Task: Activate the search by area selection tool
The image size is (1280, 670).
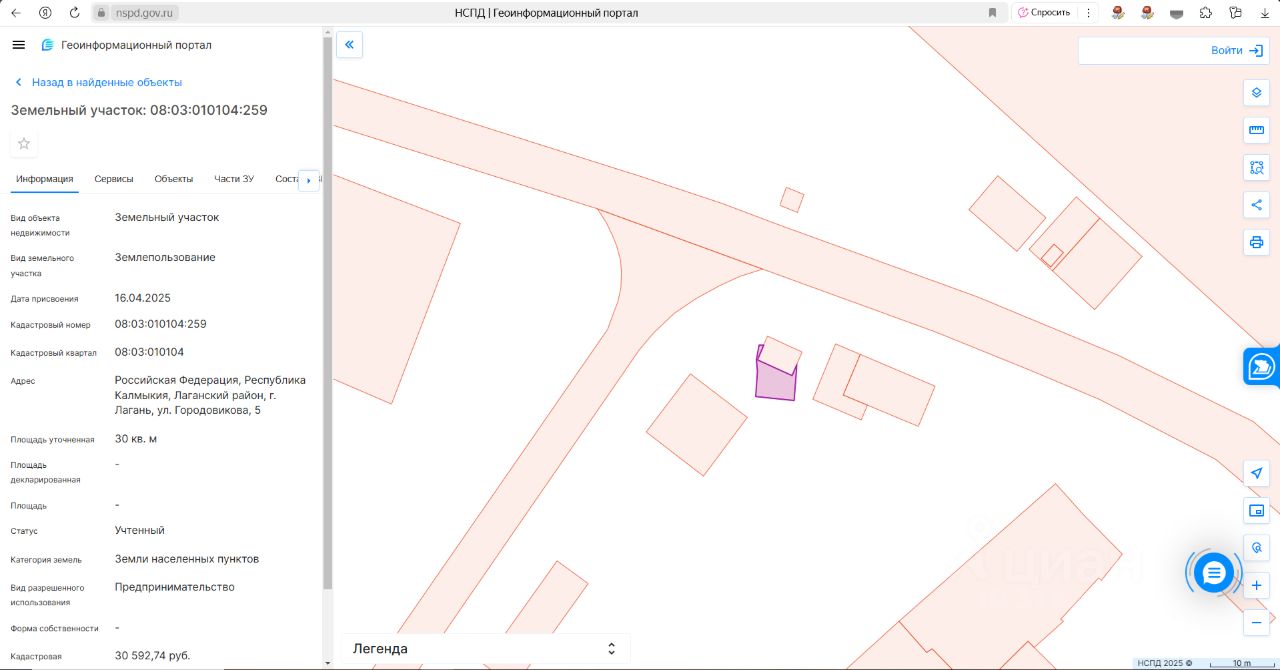Action: pos(1256,167)
